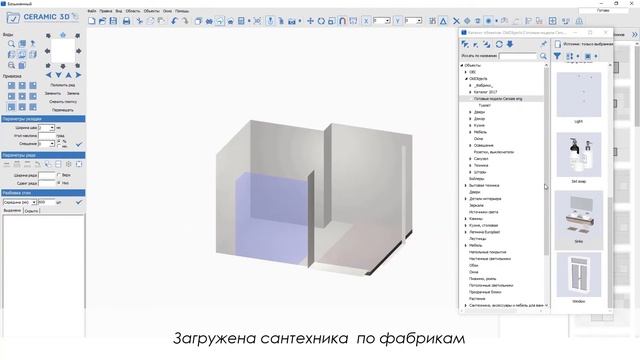Refresh the catalog with the circular arrows icon

pyautogui.click(x=499, y=44)
